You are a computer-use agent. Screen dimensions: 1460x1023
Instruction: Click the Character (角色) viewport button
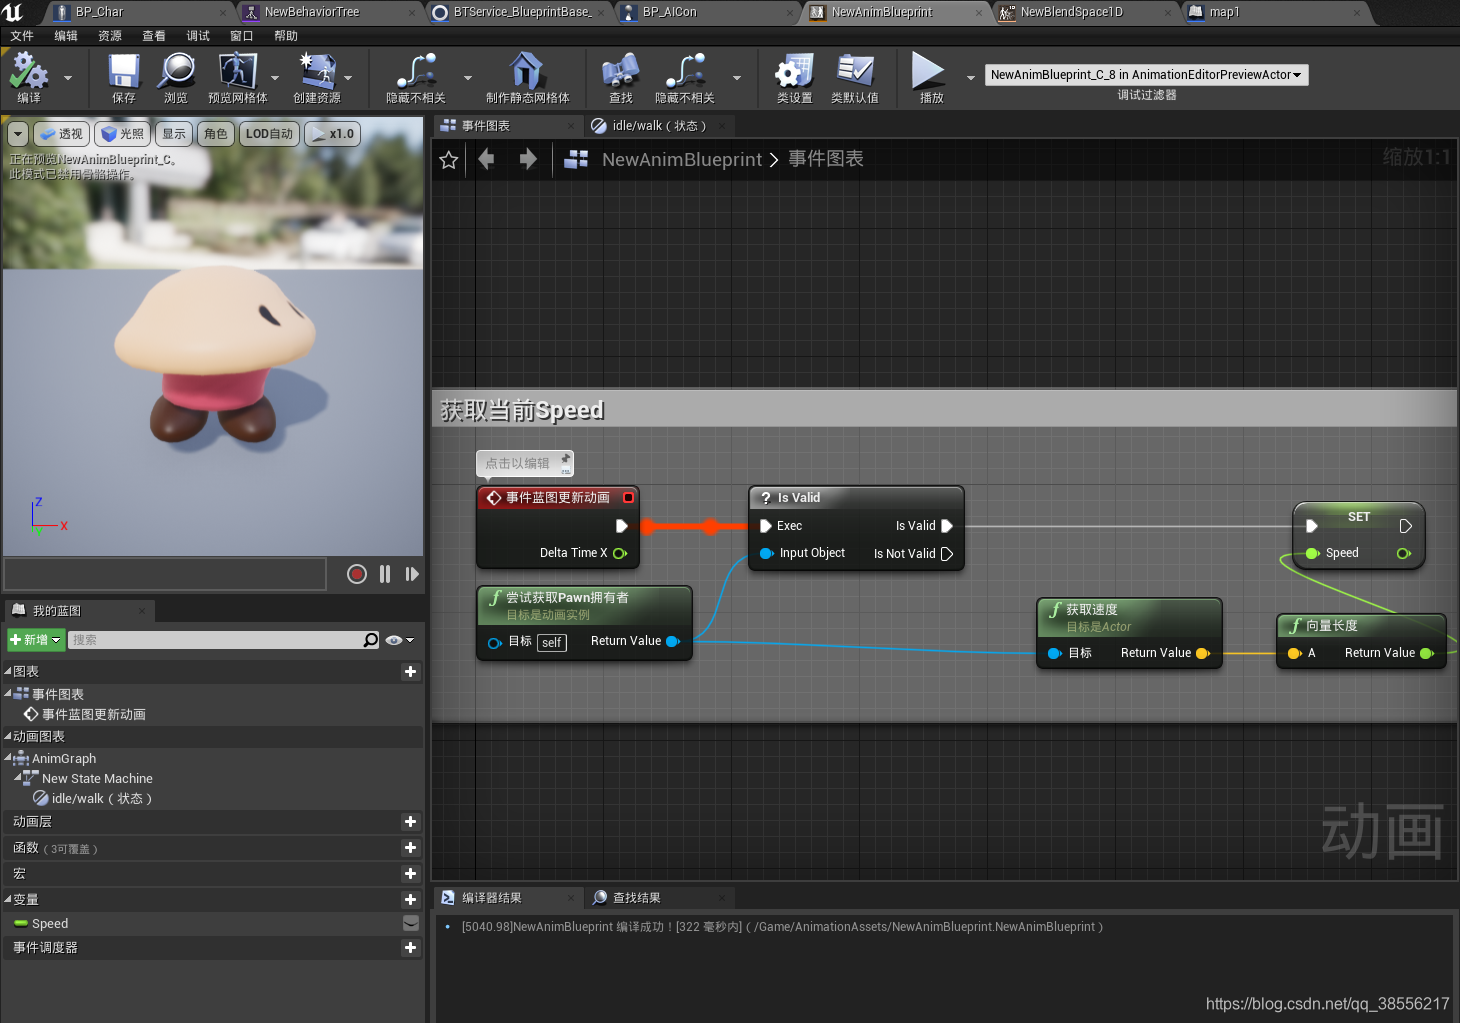pyautogui.click(x=216, y=134)
